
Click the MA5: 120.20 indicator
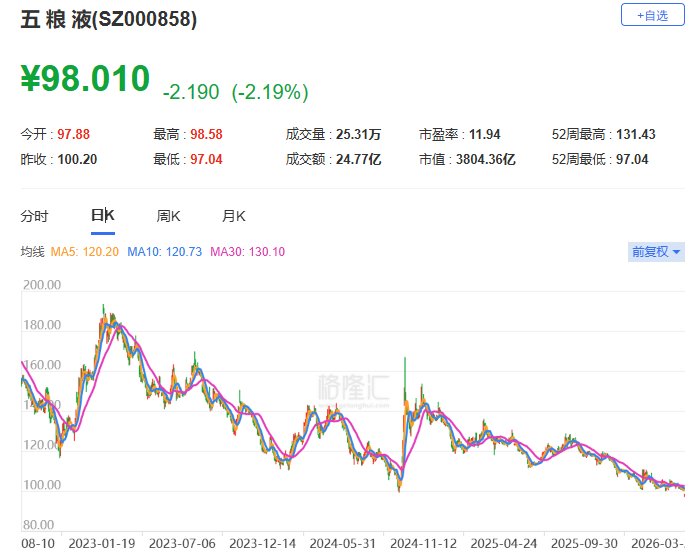85,252
